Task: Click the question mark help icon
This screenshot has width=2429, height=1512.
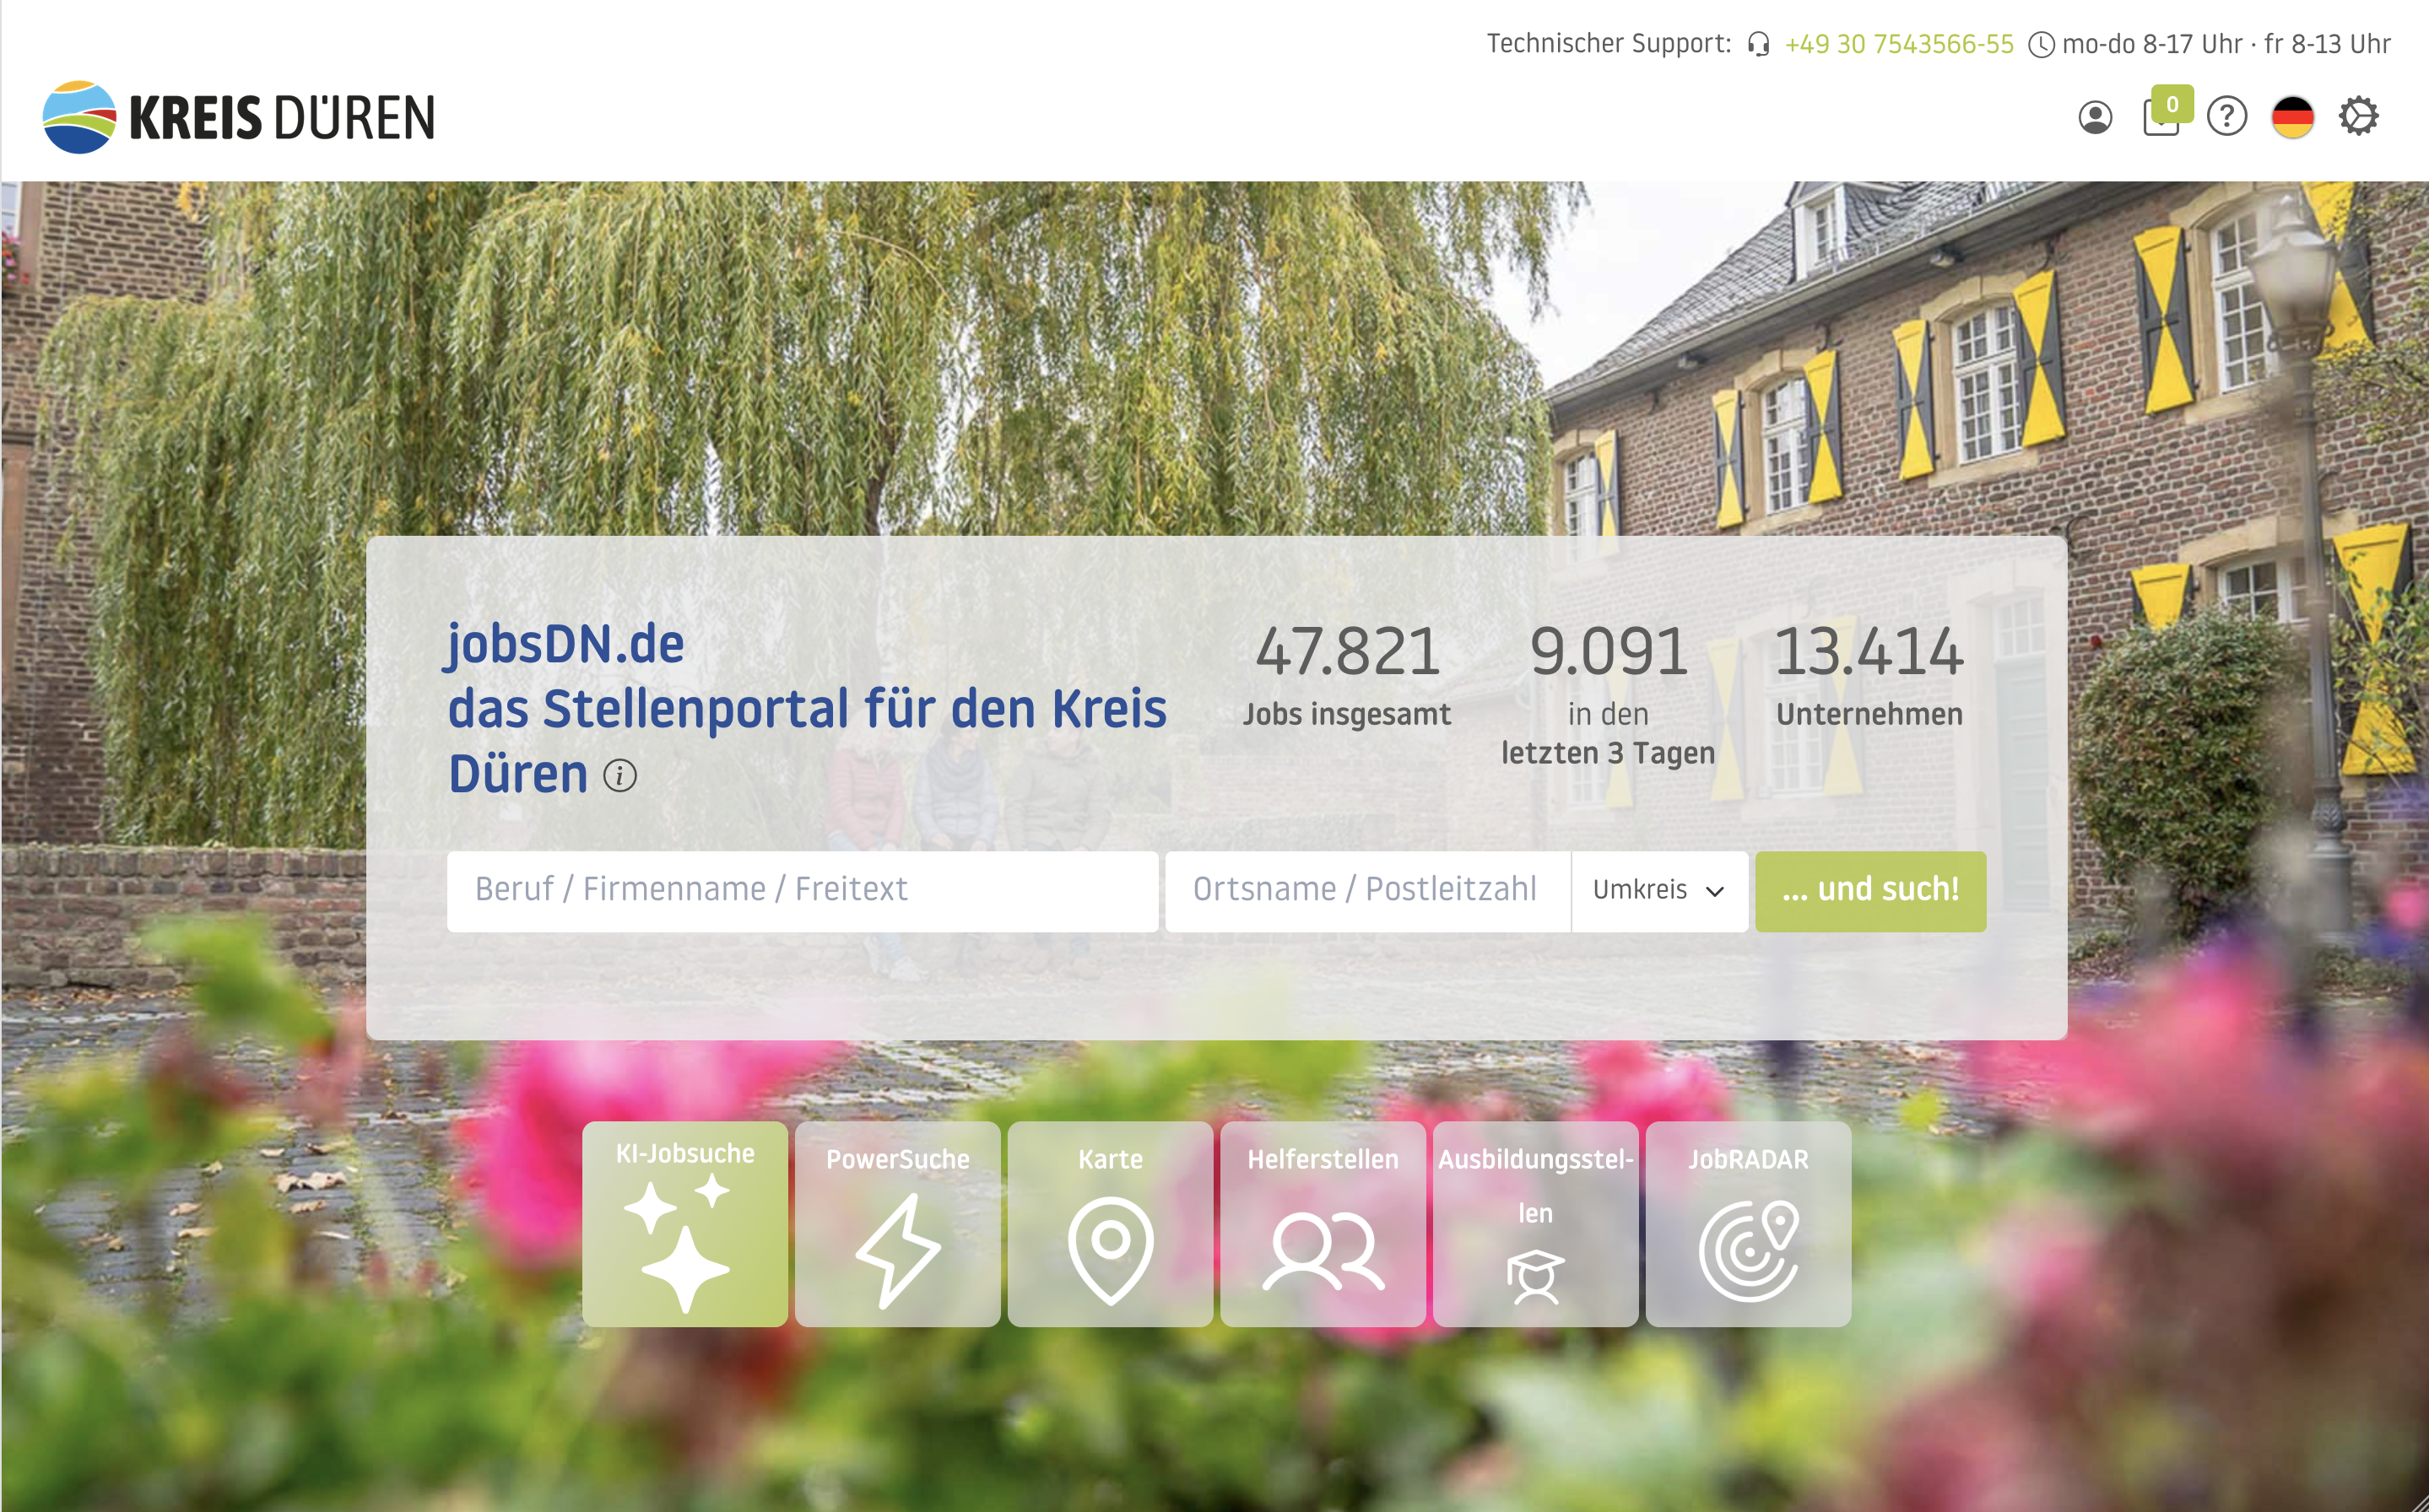Action: coord(2227,118)
